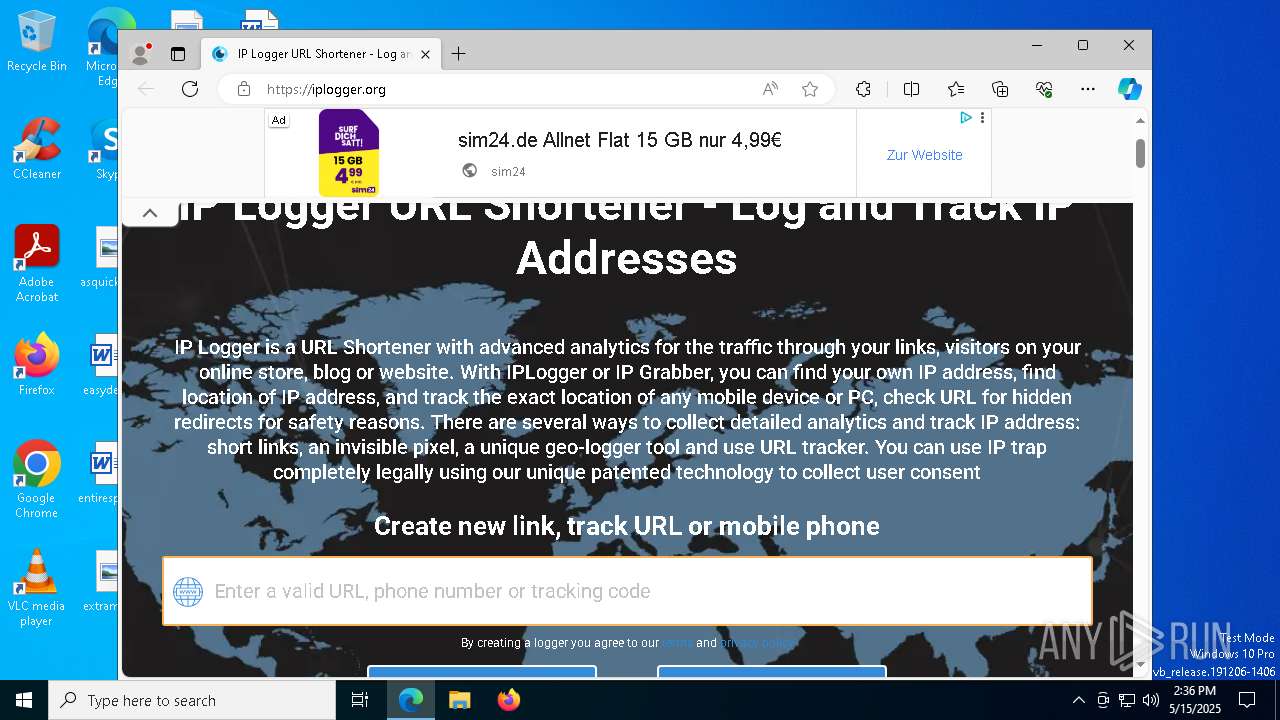Show hidden system tray icons
Image resolution: width=1280 pixels, height=720 pixels.
tap(1078, 700)
